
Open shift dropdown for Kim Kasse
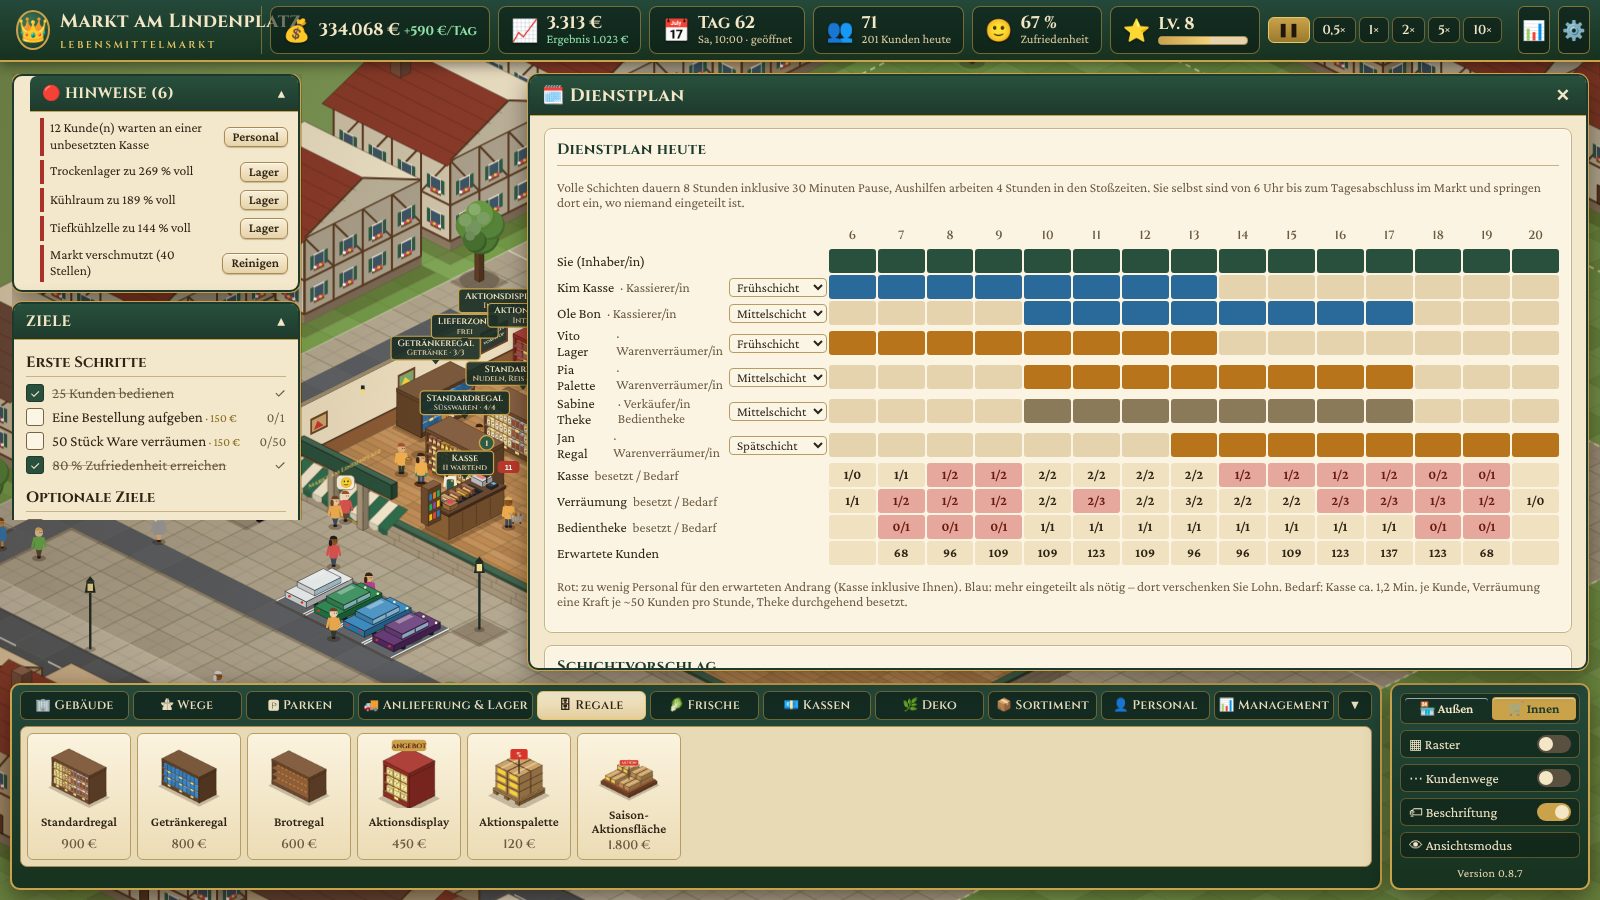[777, 288]
